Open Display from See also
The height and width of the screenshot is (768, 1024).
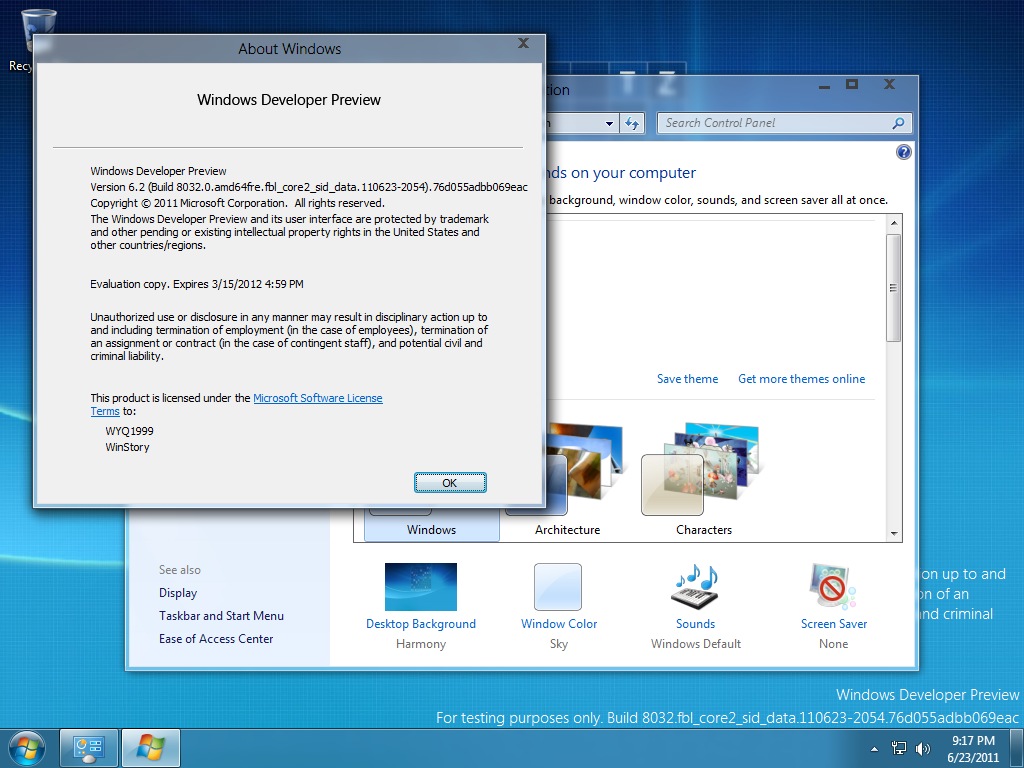pyautogui.click(x=178, y=592)
